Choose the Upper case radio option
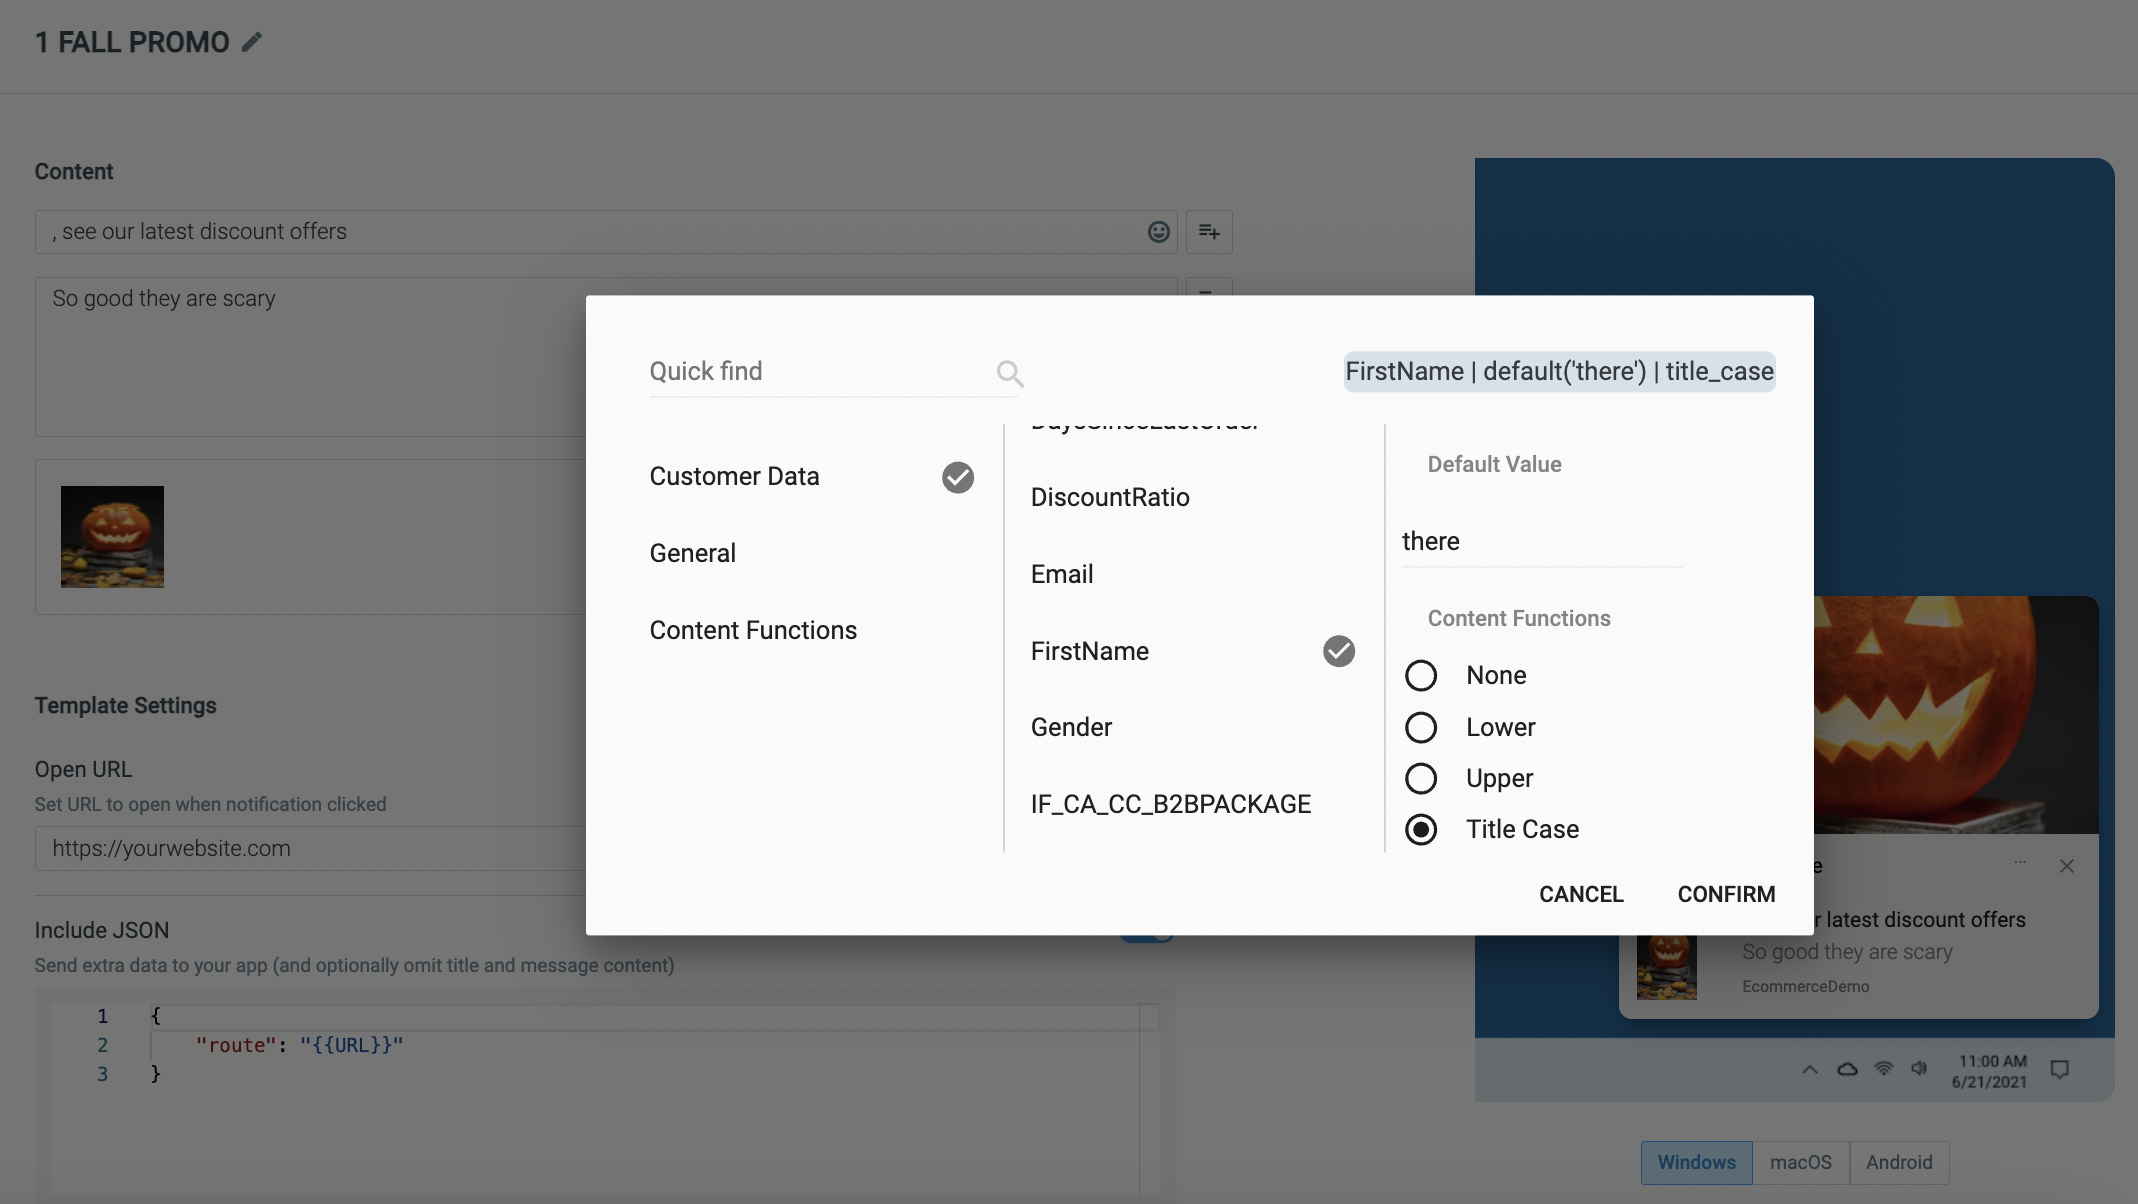The width and height of the screenshot is (2138, 1204). [1421, 778]
